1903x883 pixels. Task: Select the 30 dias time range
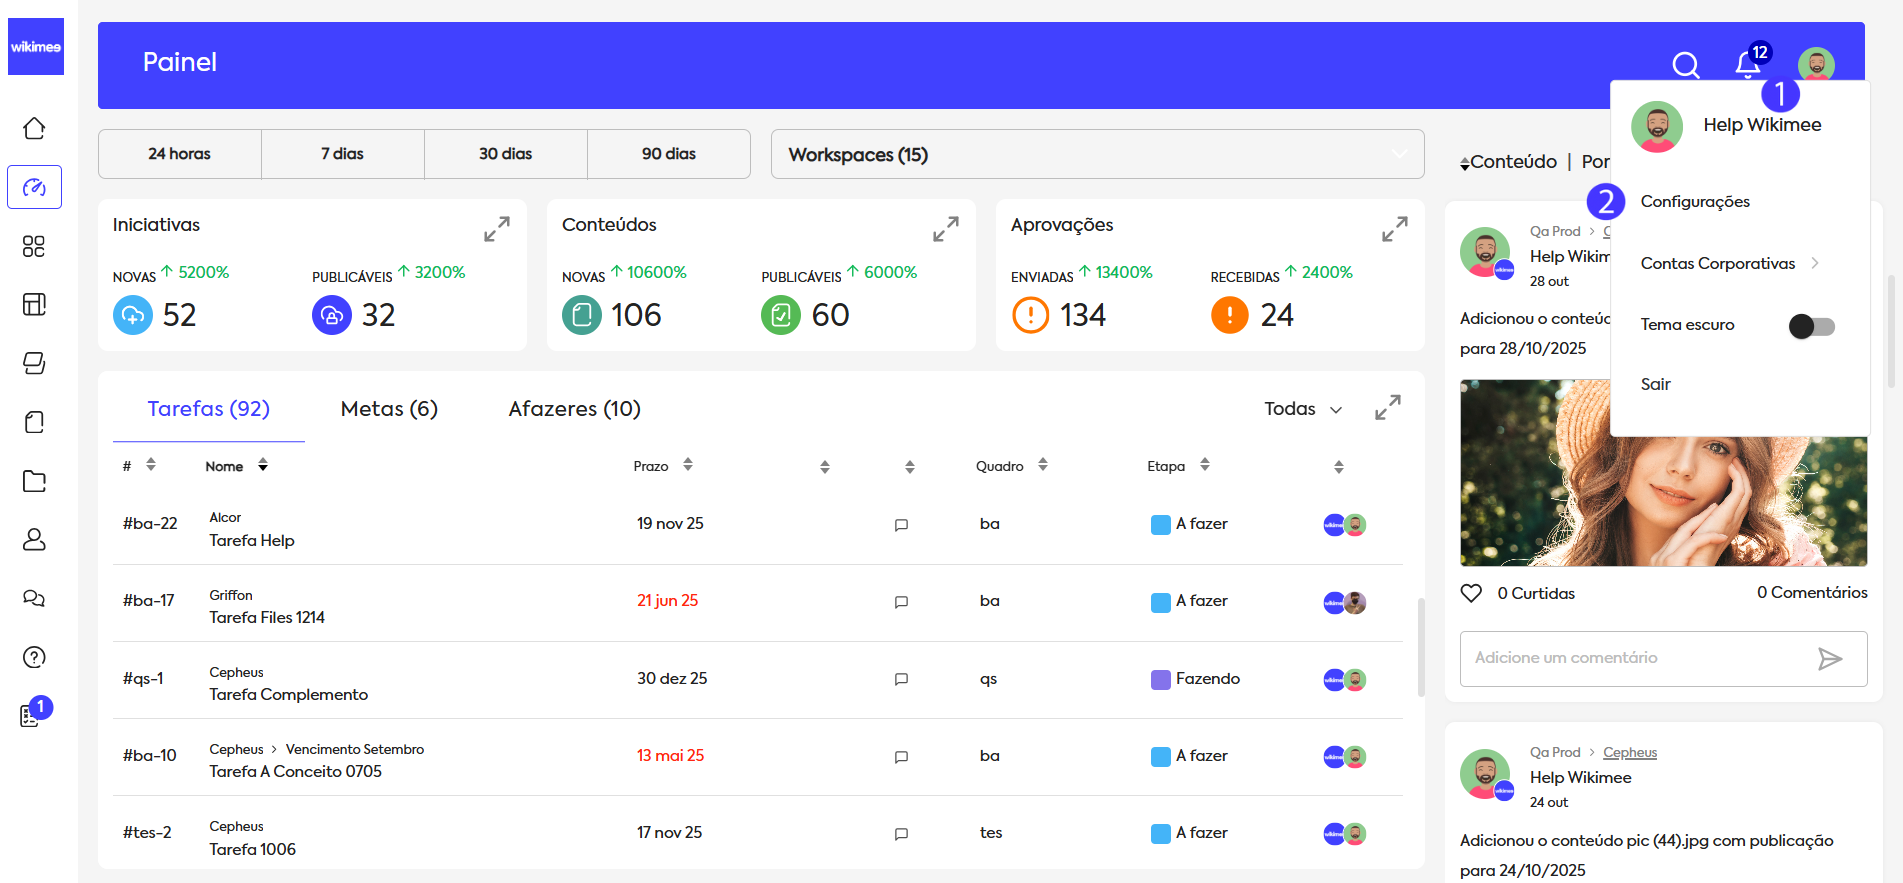(505, 154)
